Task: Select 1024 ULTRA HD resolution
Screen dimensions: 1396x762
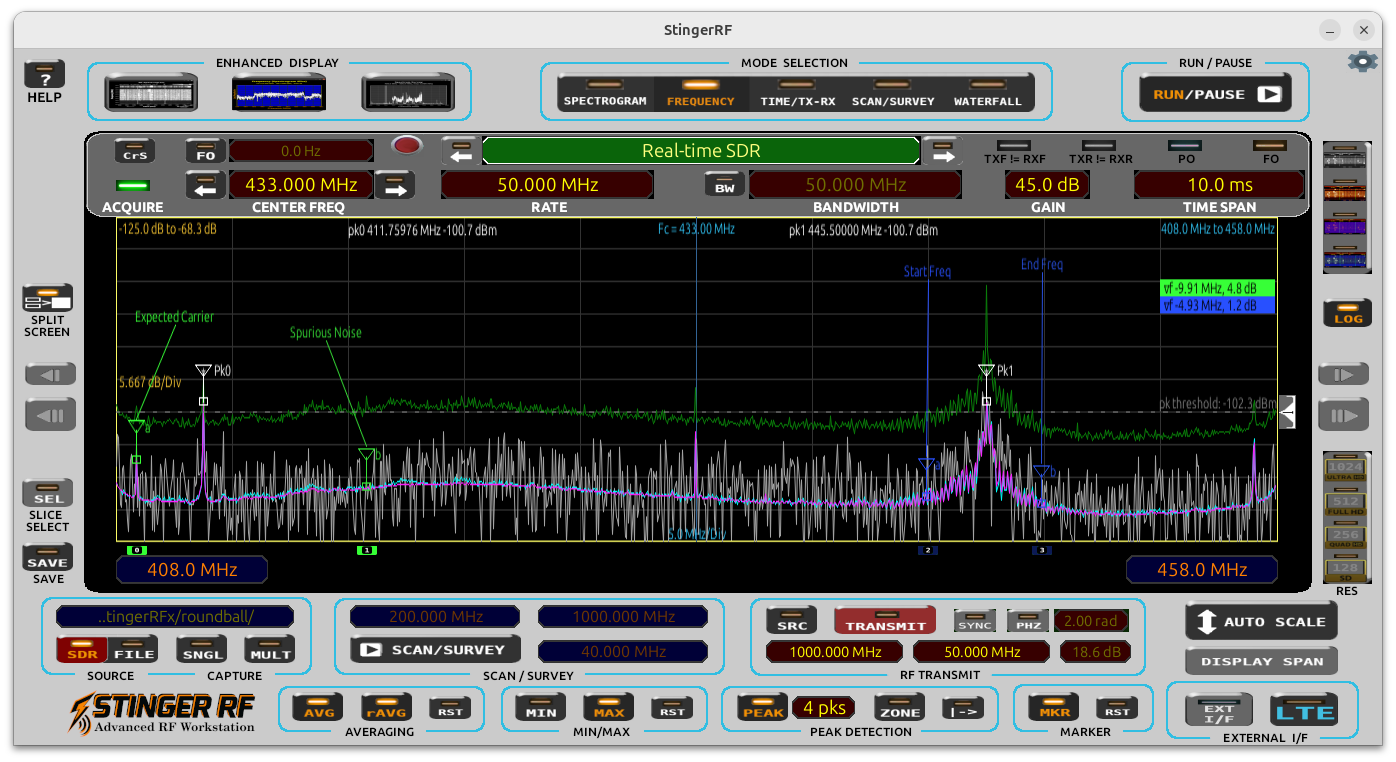Action: pyautogui.click(x=1346, y=470)
